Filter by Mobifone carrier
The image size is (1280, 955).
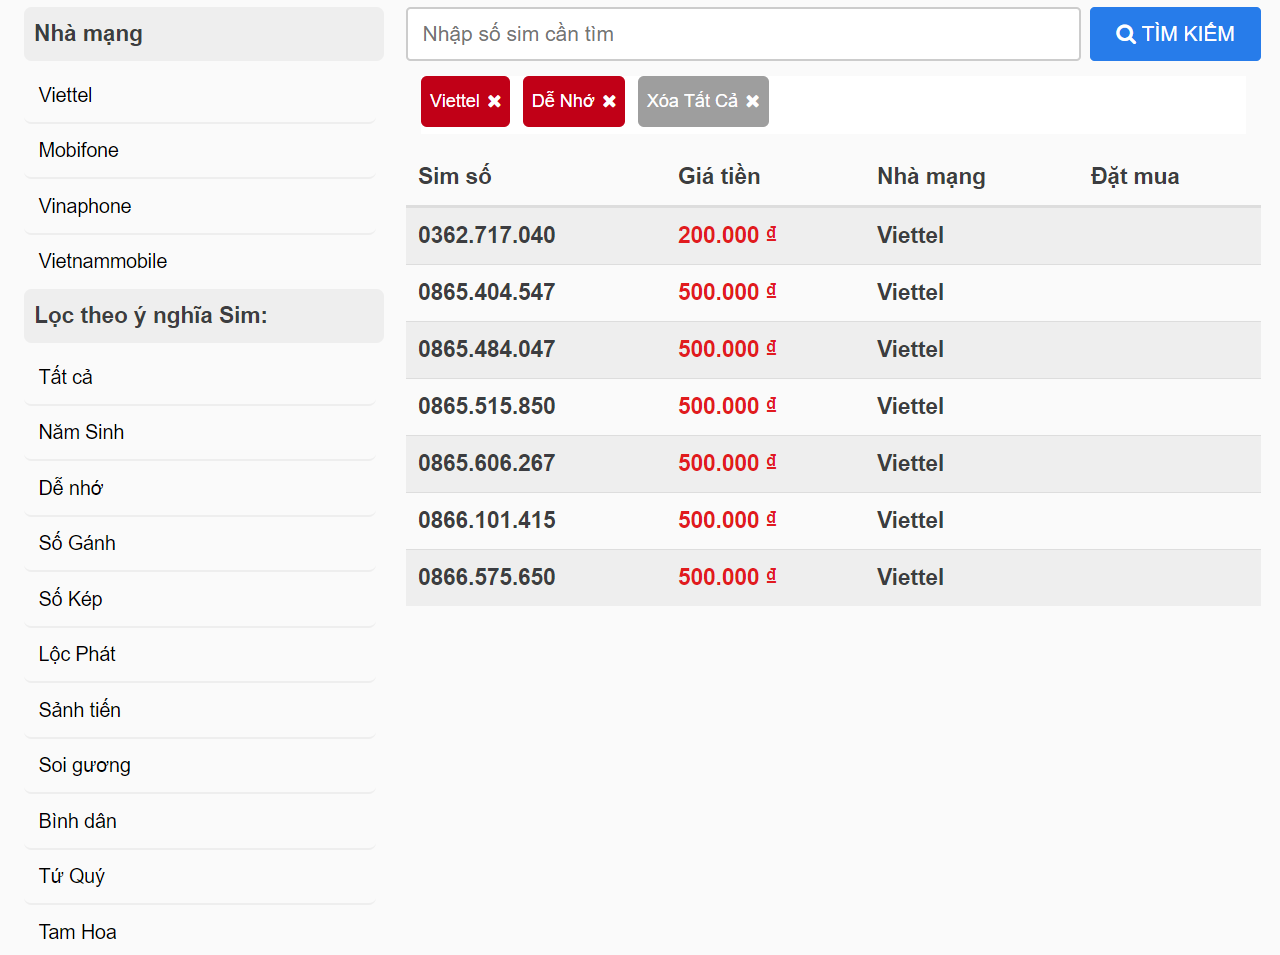(x=78, y=150)
